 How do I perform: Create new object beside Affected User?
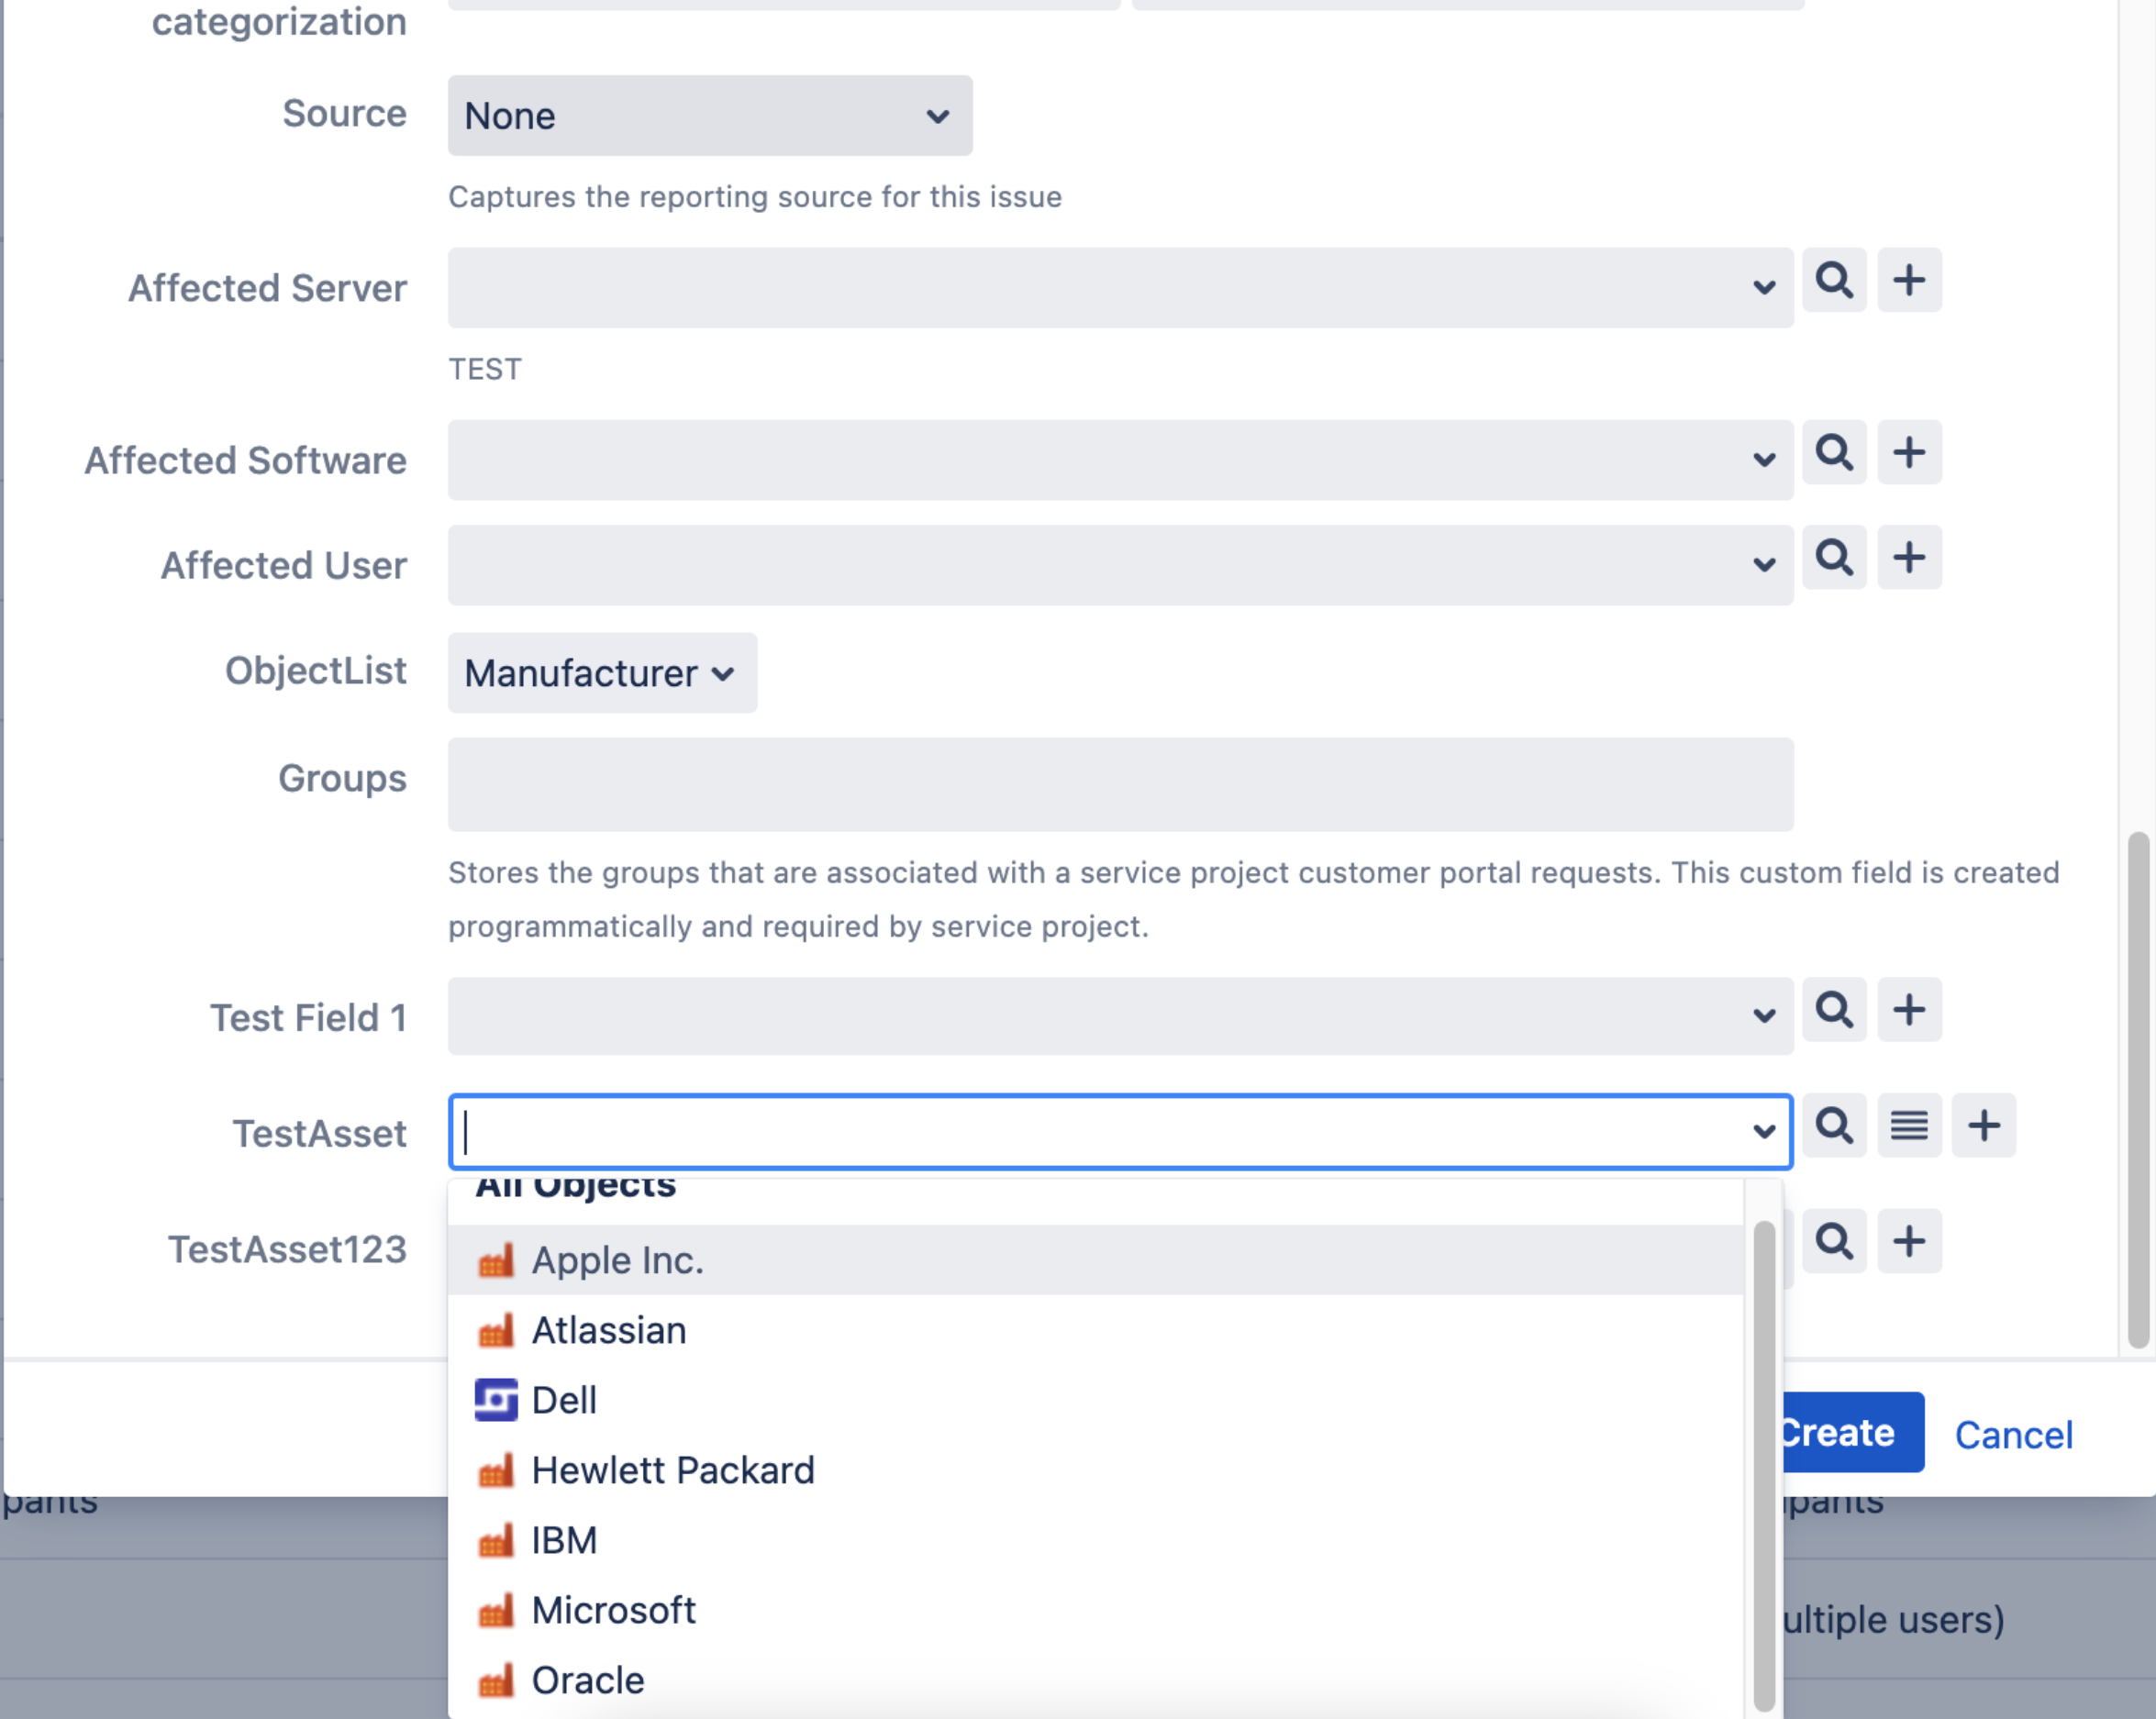(1909, 557)
